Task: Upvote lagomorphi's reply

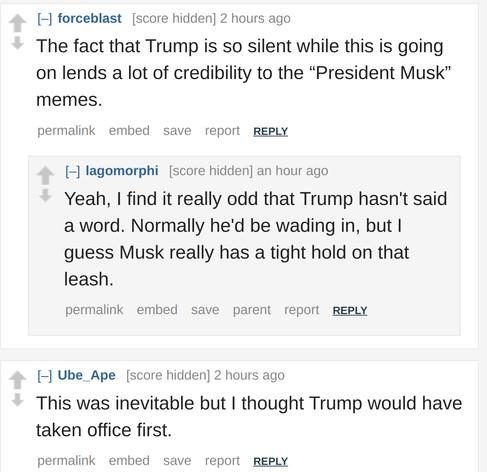Action: click(x=45, y=175)
